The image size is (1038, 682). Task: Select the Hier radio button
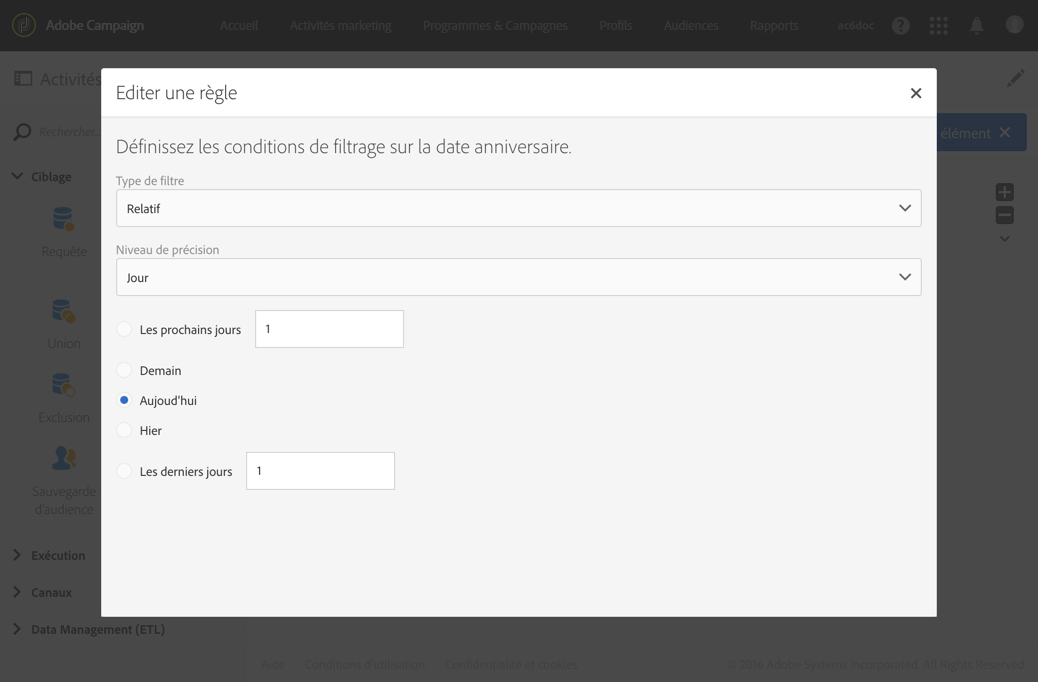124,430
